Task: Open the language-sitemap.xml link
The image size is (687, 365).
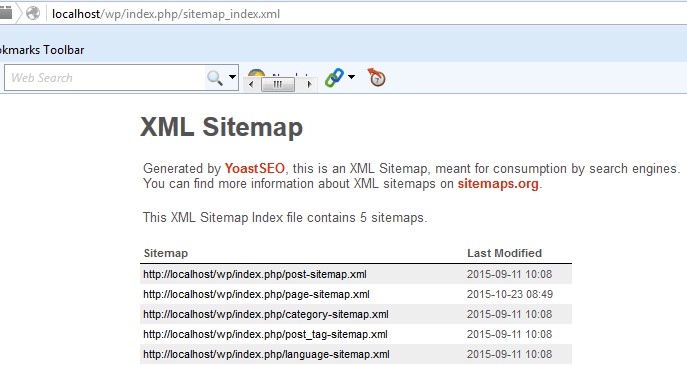Action: coord(266,354)
